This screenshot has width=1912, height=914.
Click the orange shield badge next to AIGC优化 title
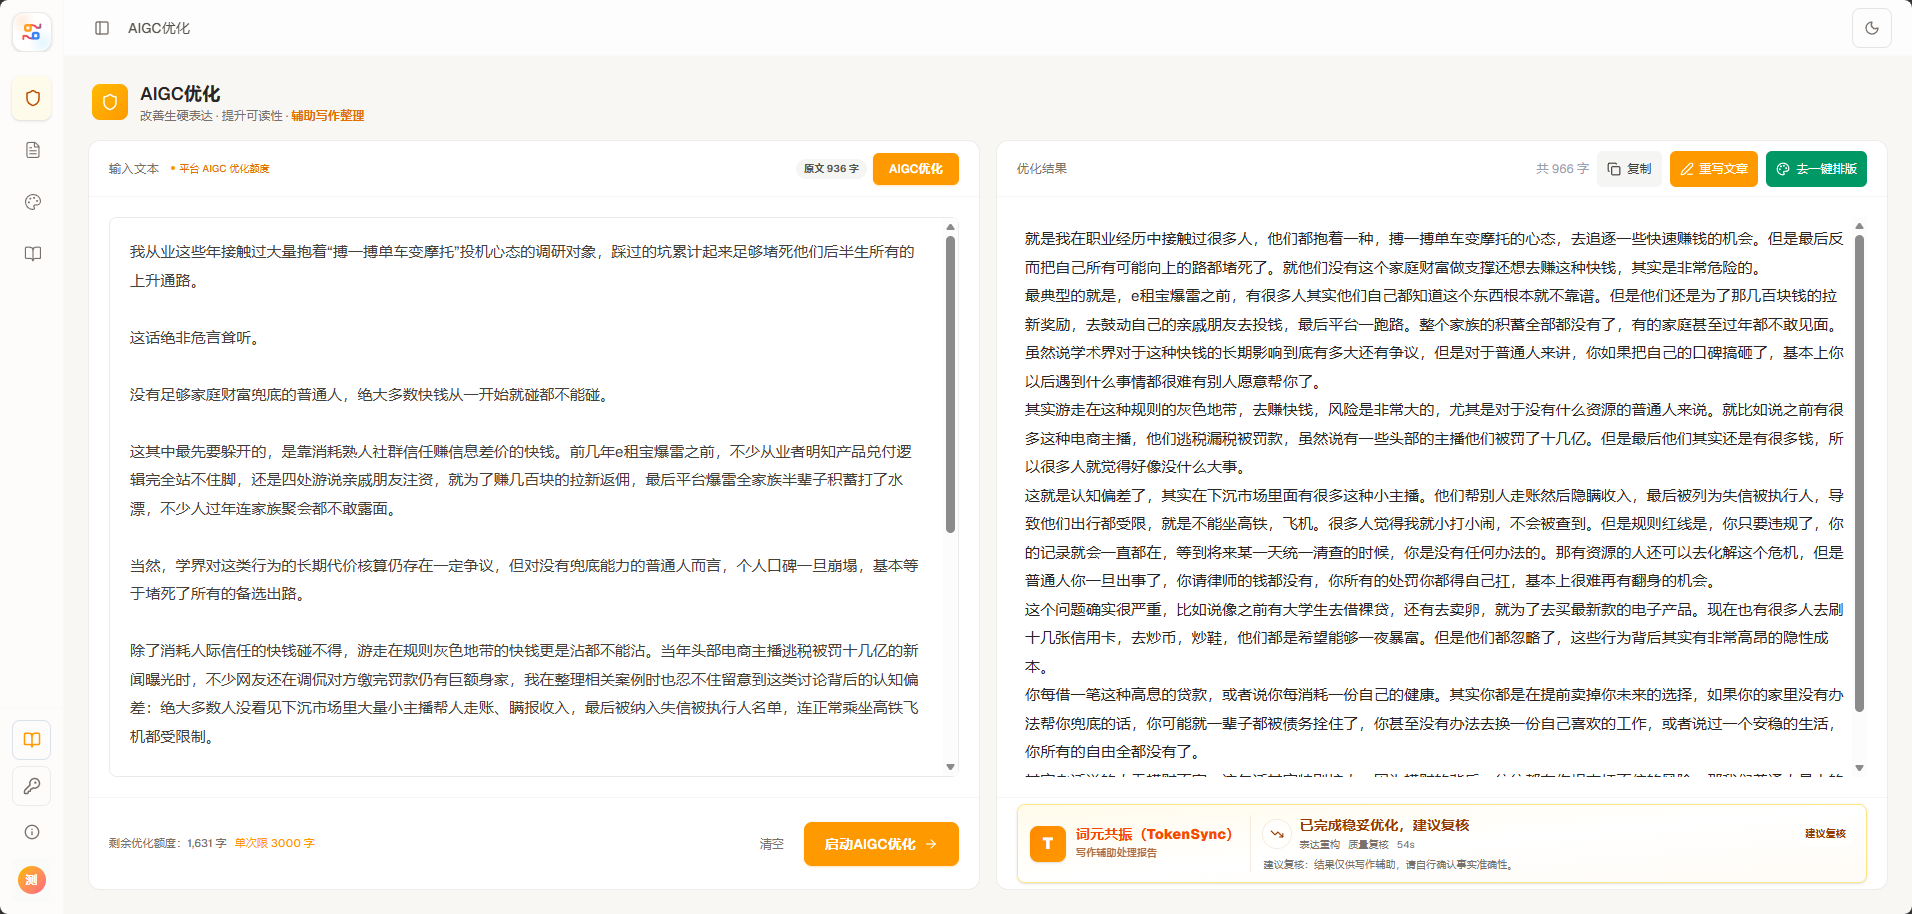point(110,102)
